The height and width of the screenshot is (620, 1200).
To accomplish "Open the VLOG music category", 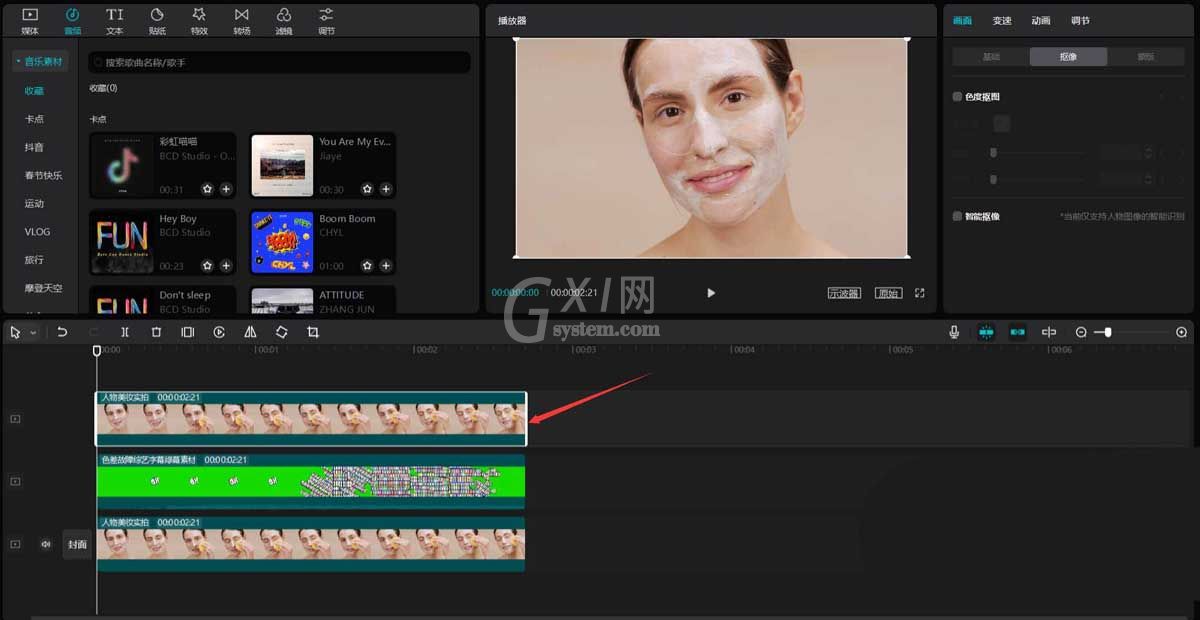I will [37, 231].
